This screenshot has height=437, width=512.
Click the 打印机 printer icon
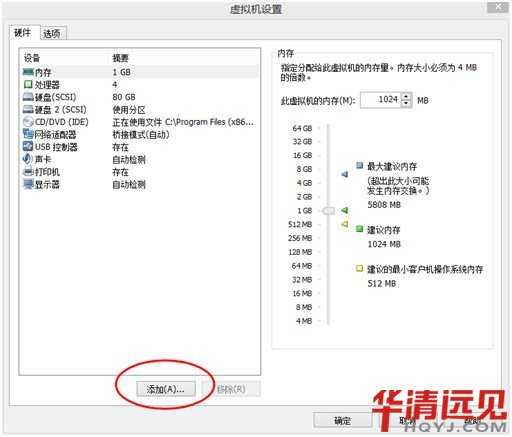pos(28,172)
